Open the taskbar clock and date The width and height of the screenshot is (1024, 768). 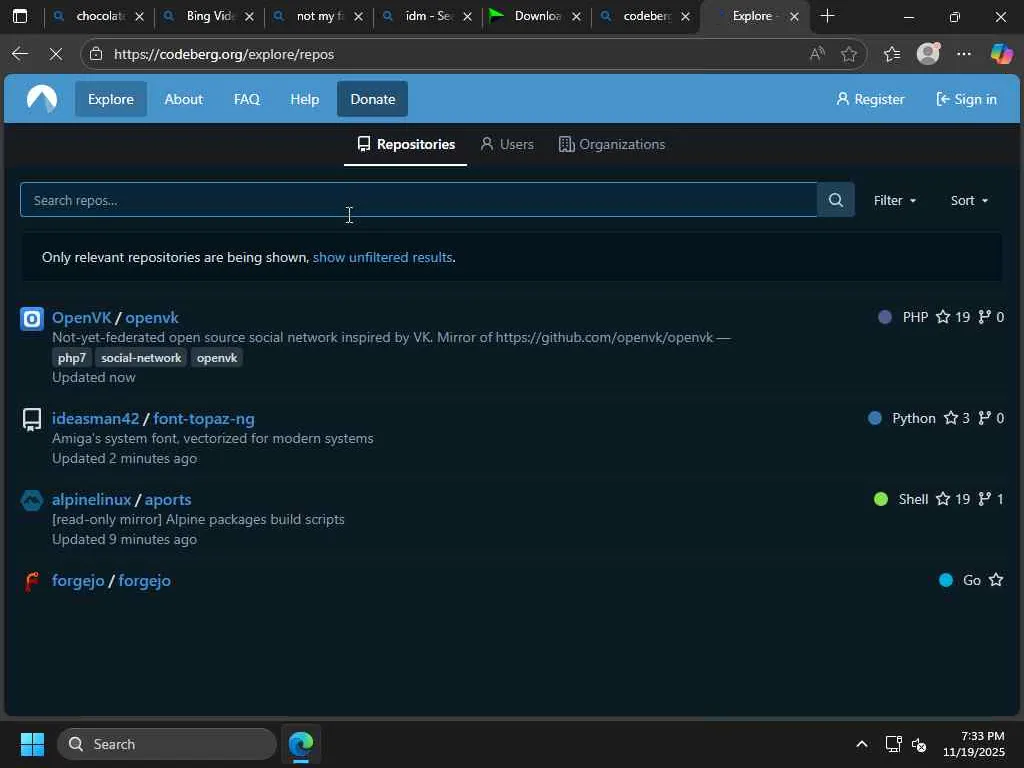point(974,744)
